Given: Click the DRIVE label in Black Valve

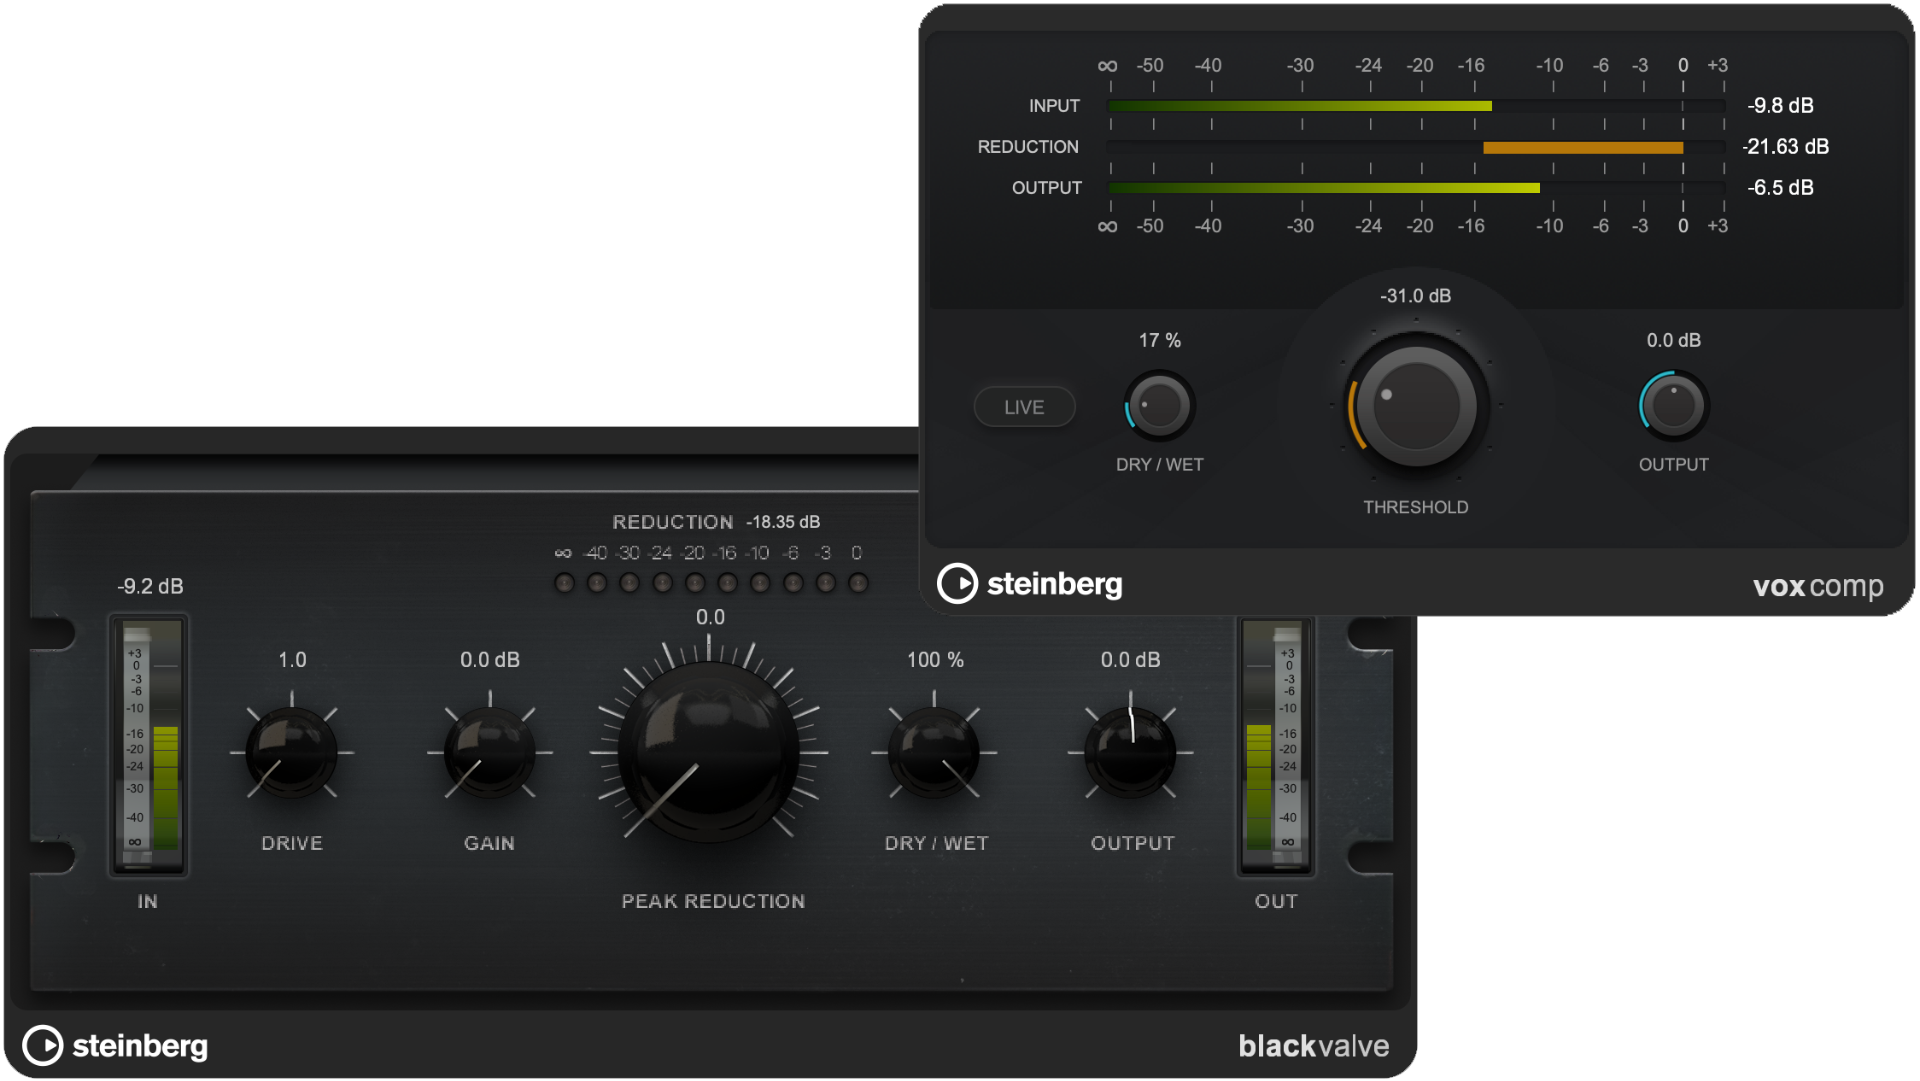Looking at the screenshot, I should [x=292, y=843].
